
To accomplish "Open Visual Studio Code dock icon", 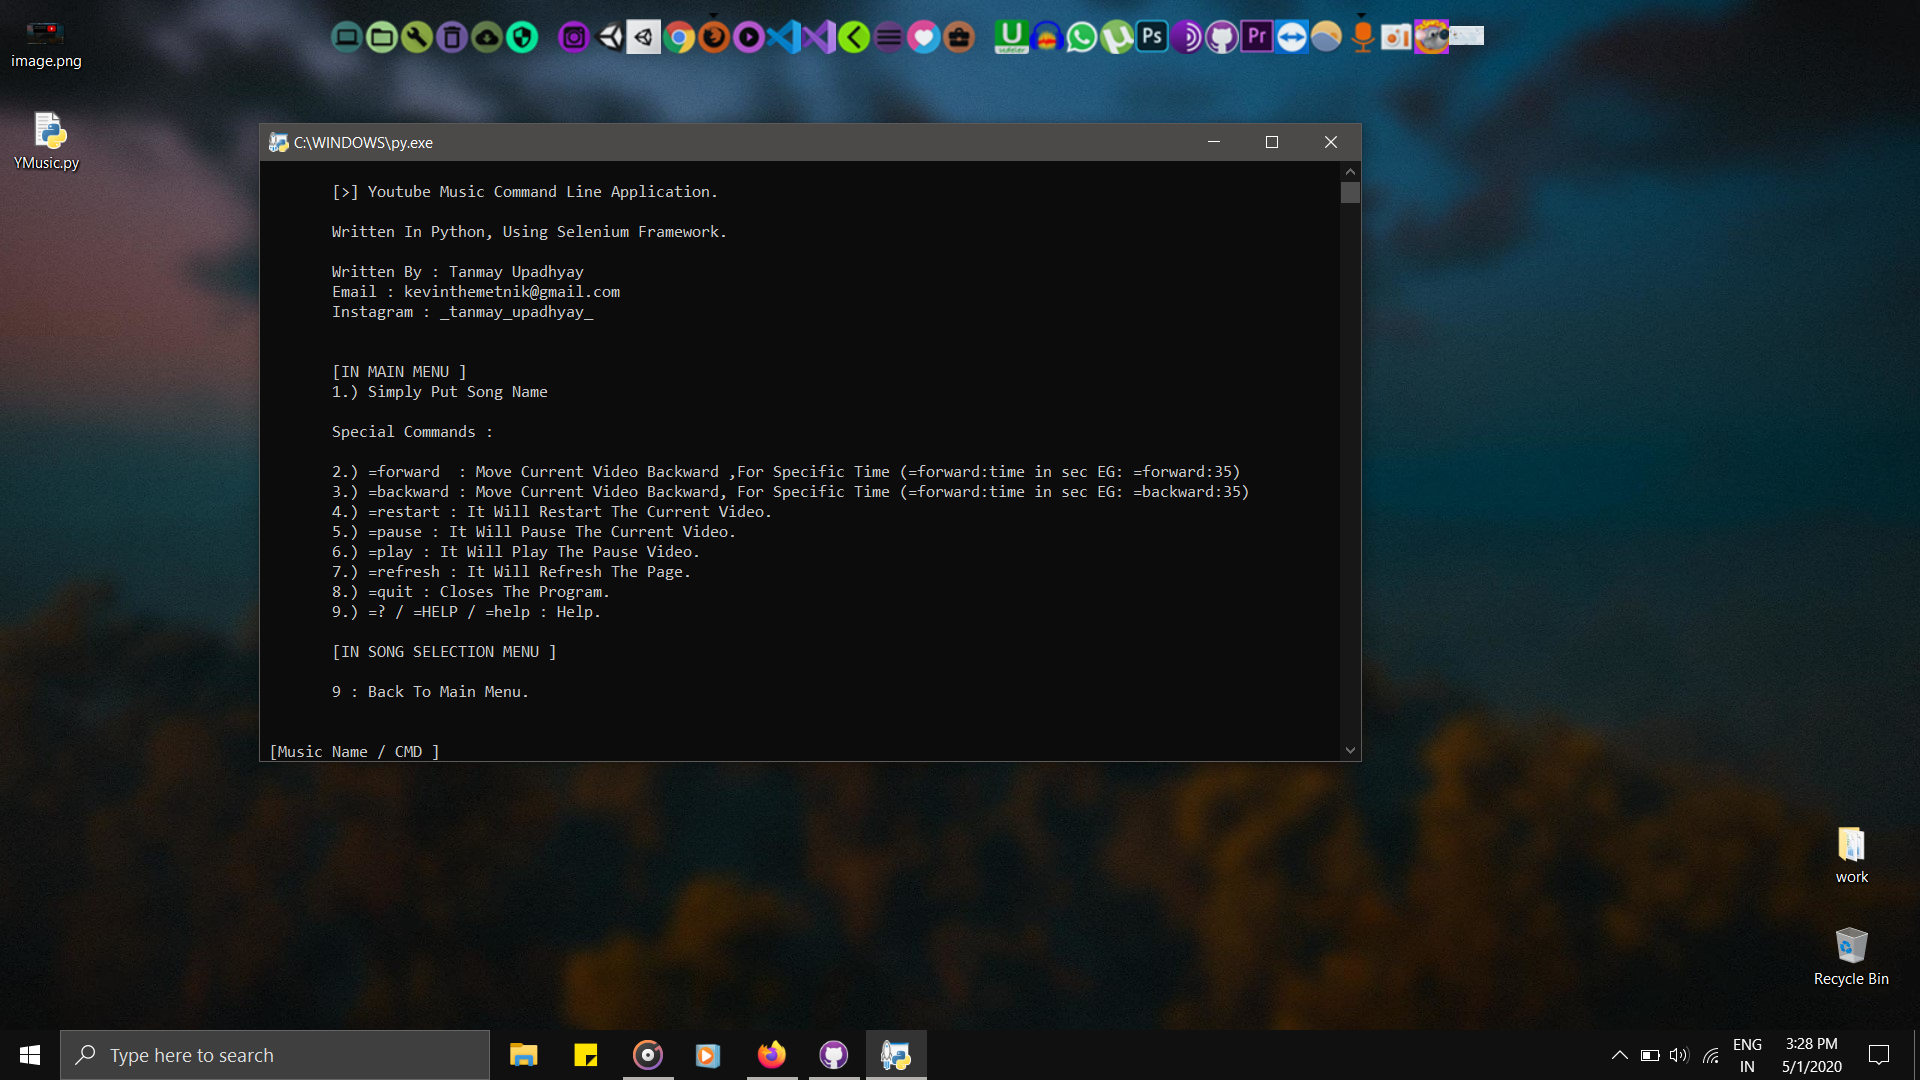I will coord(784,38).
